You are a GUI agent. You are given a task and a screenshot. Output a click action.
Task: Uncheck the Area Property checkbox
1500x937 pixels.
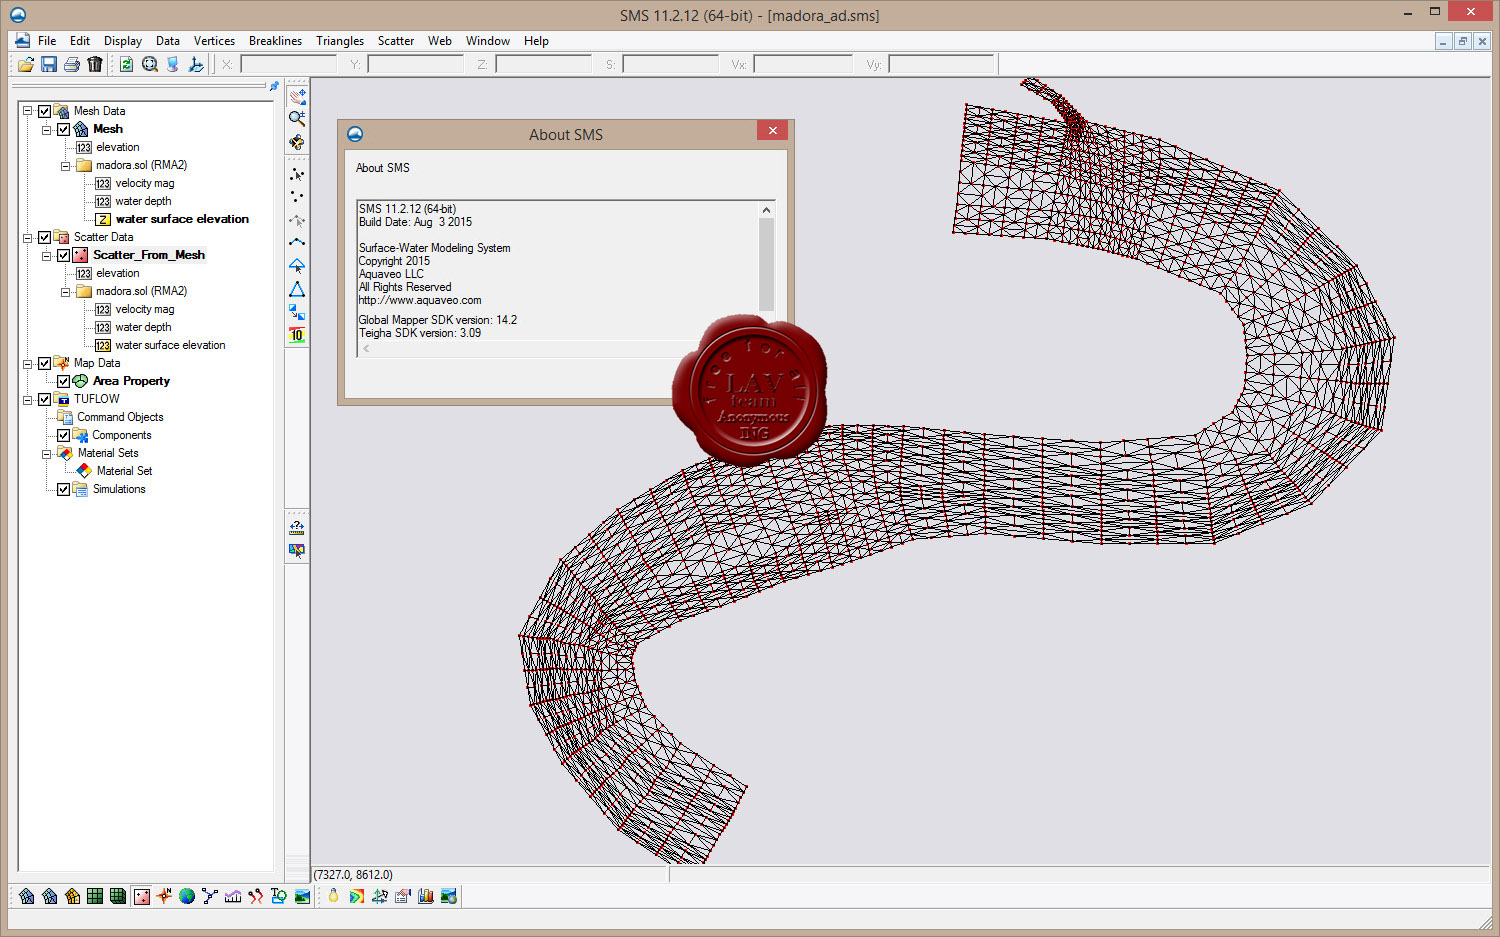64,381
